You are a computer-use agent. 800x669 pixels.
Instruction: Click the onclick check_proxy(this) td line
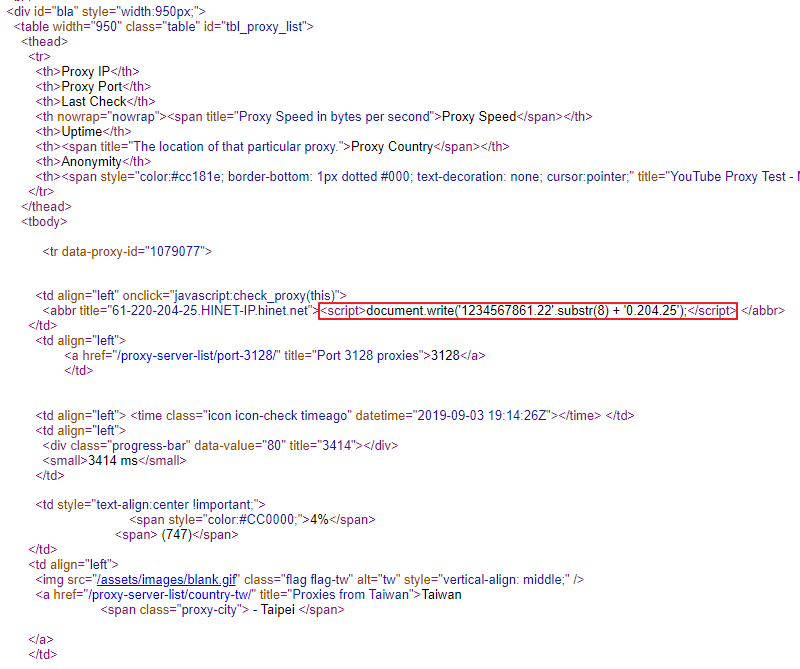(x=191, y=295)
